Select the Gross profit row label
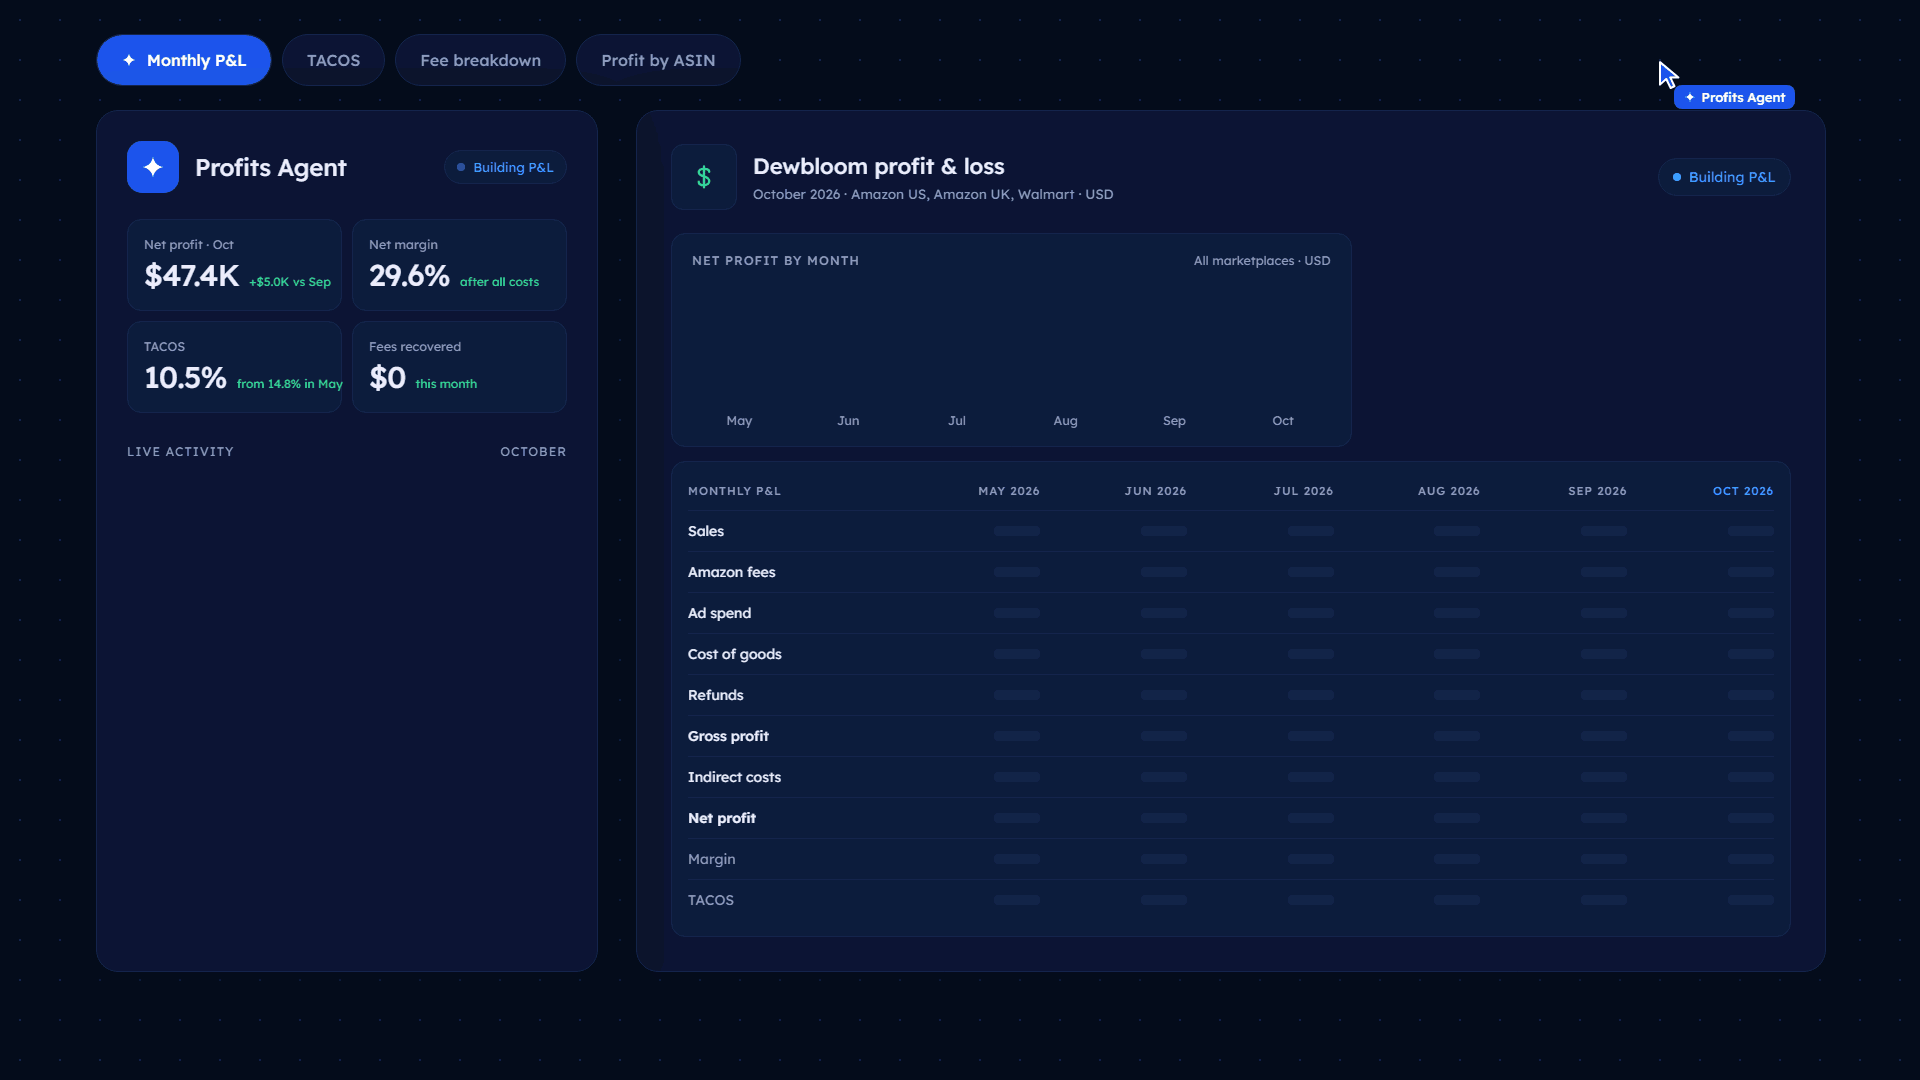The width and height of the screenshot is (1920, 1080). 728,736
